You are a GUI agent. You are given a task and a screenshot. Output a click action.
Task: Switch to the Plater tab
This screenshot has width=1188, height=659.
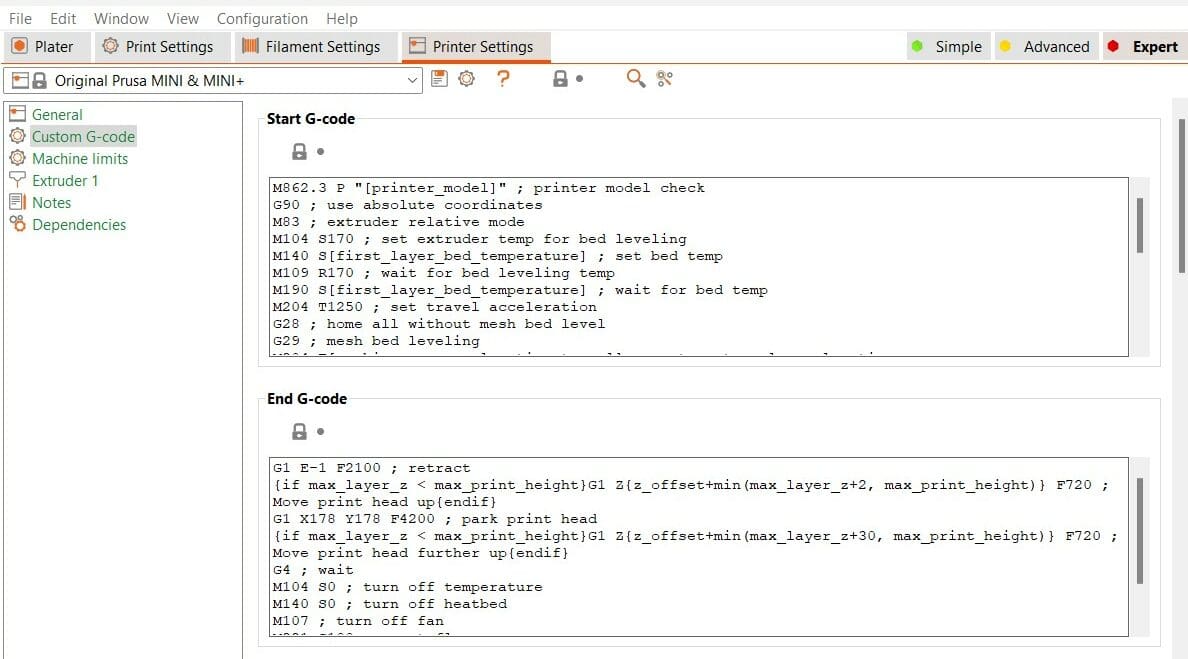(47, 47)
